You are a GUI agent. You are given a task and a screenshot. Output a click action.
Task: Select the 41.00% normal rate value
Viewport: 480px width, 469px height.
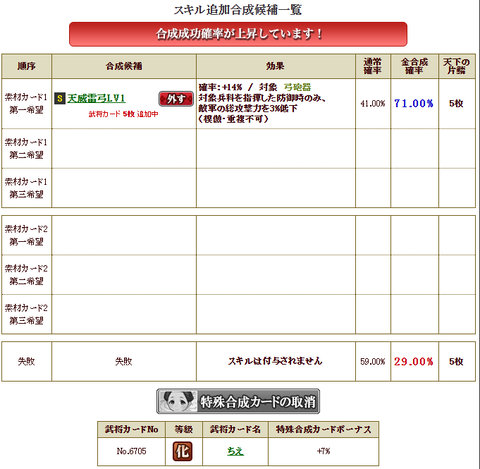pyautogui.click(x=373, y=103)
